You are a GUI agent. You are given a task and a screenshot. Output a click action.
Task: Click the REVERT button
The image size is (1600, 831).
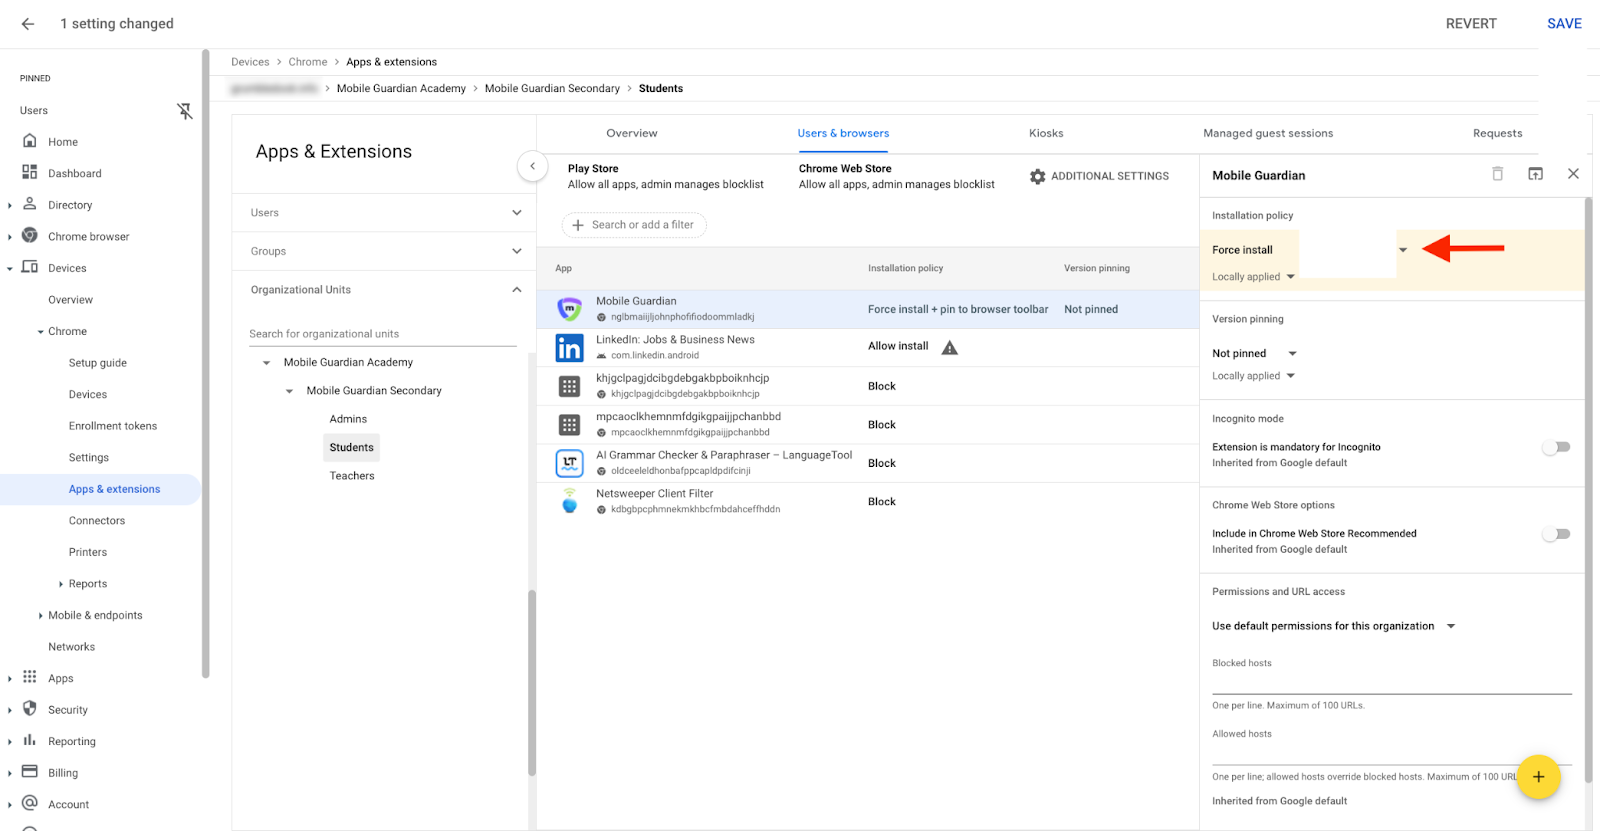tap(1471, 24)
